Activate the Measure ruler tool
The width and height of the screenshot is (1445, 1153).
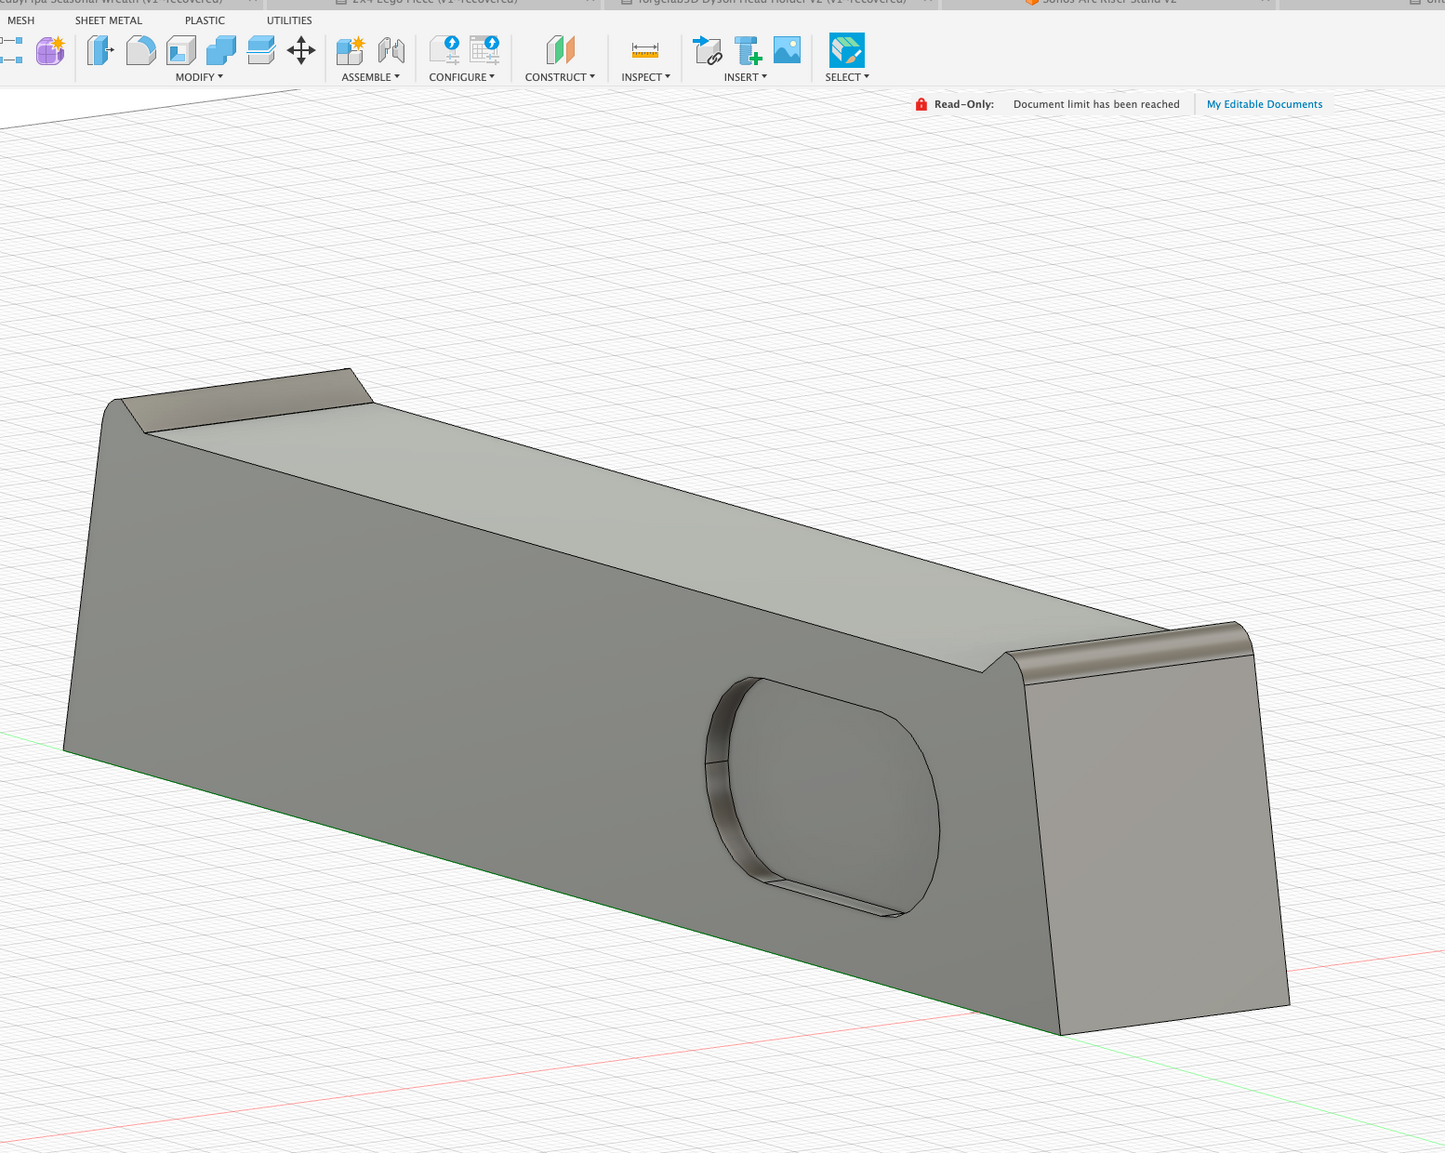pos(645,50)
